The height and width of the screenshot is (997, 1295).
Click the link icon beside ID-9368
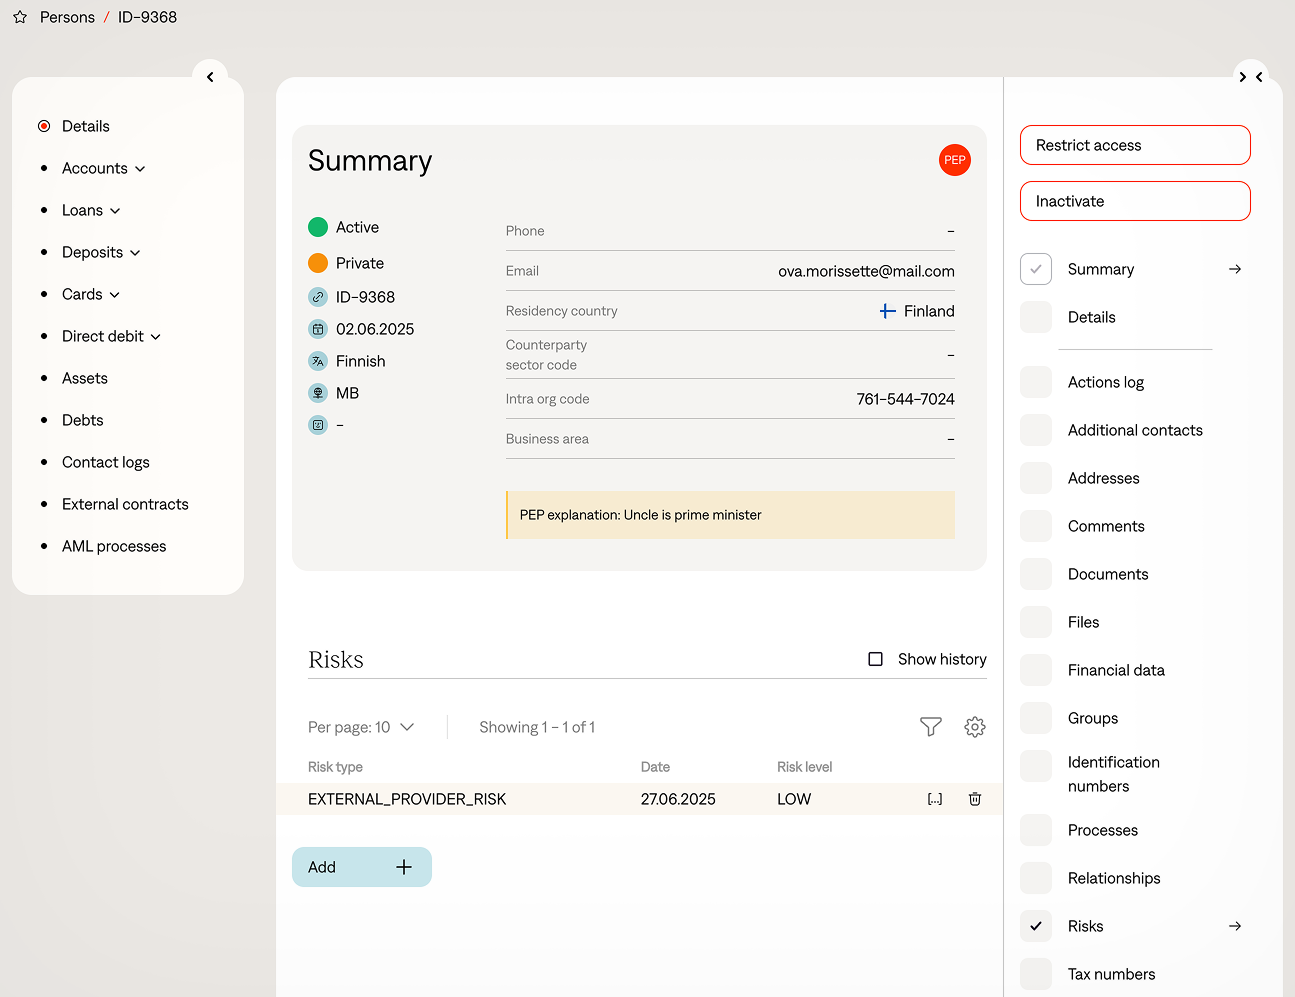click(x=318, y=297)
